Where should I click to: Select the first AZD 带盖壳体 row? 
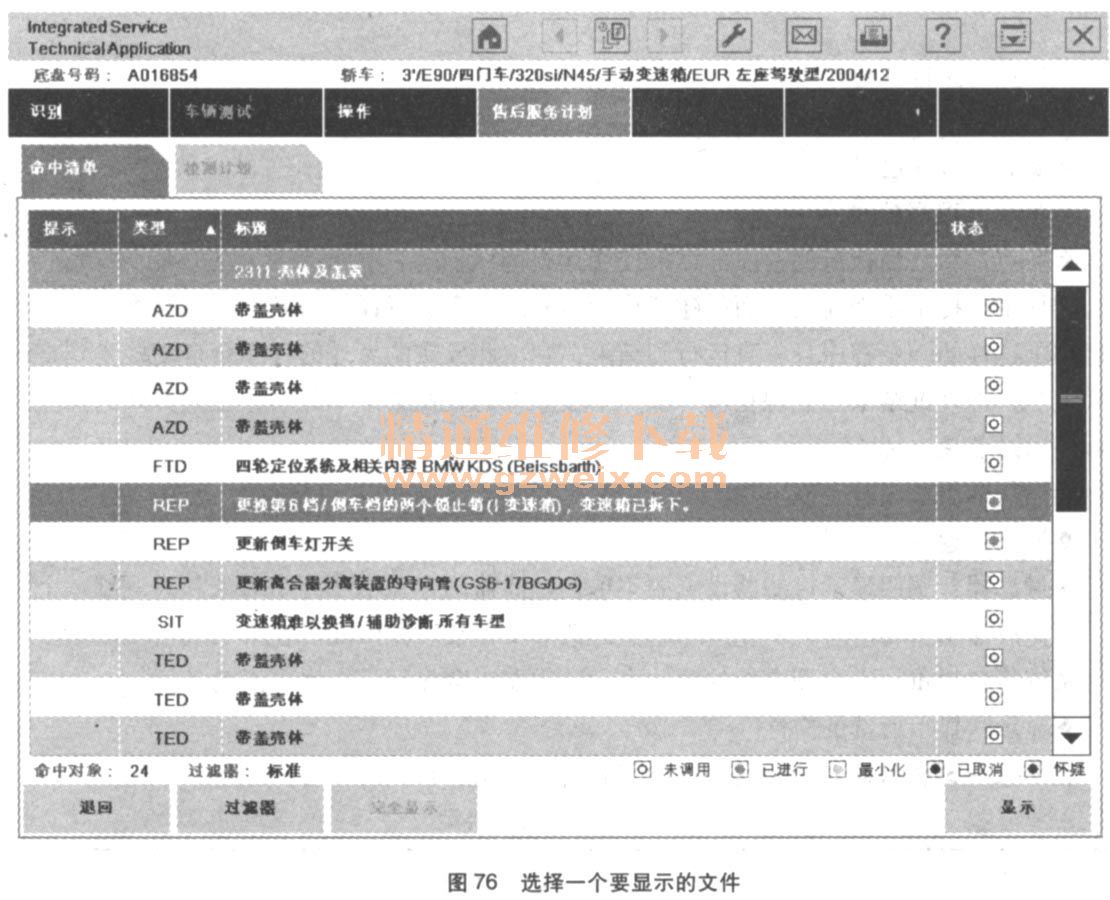coord(539,310)
